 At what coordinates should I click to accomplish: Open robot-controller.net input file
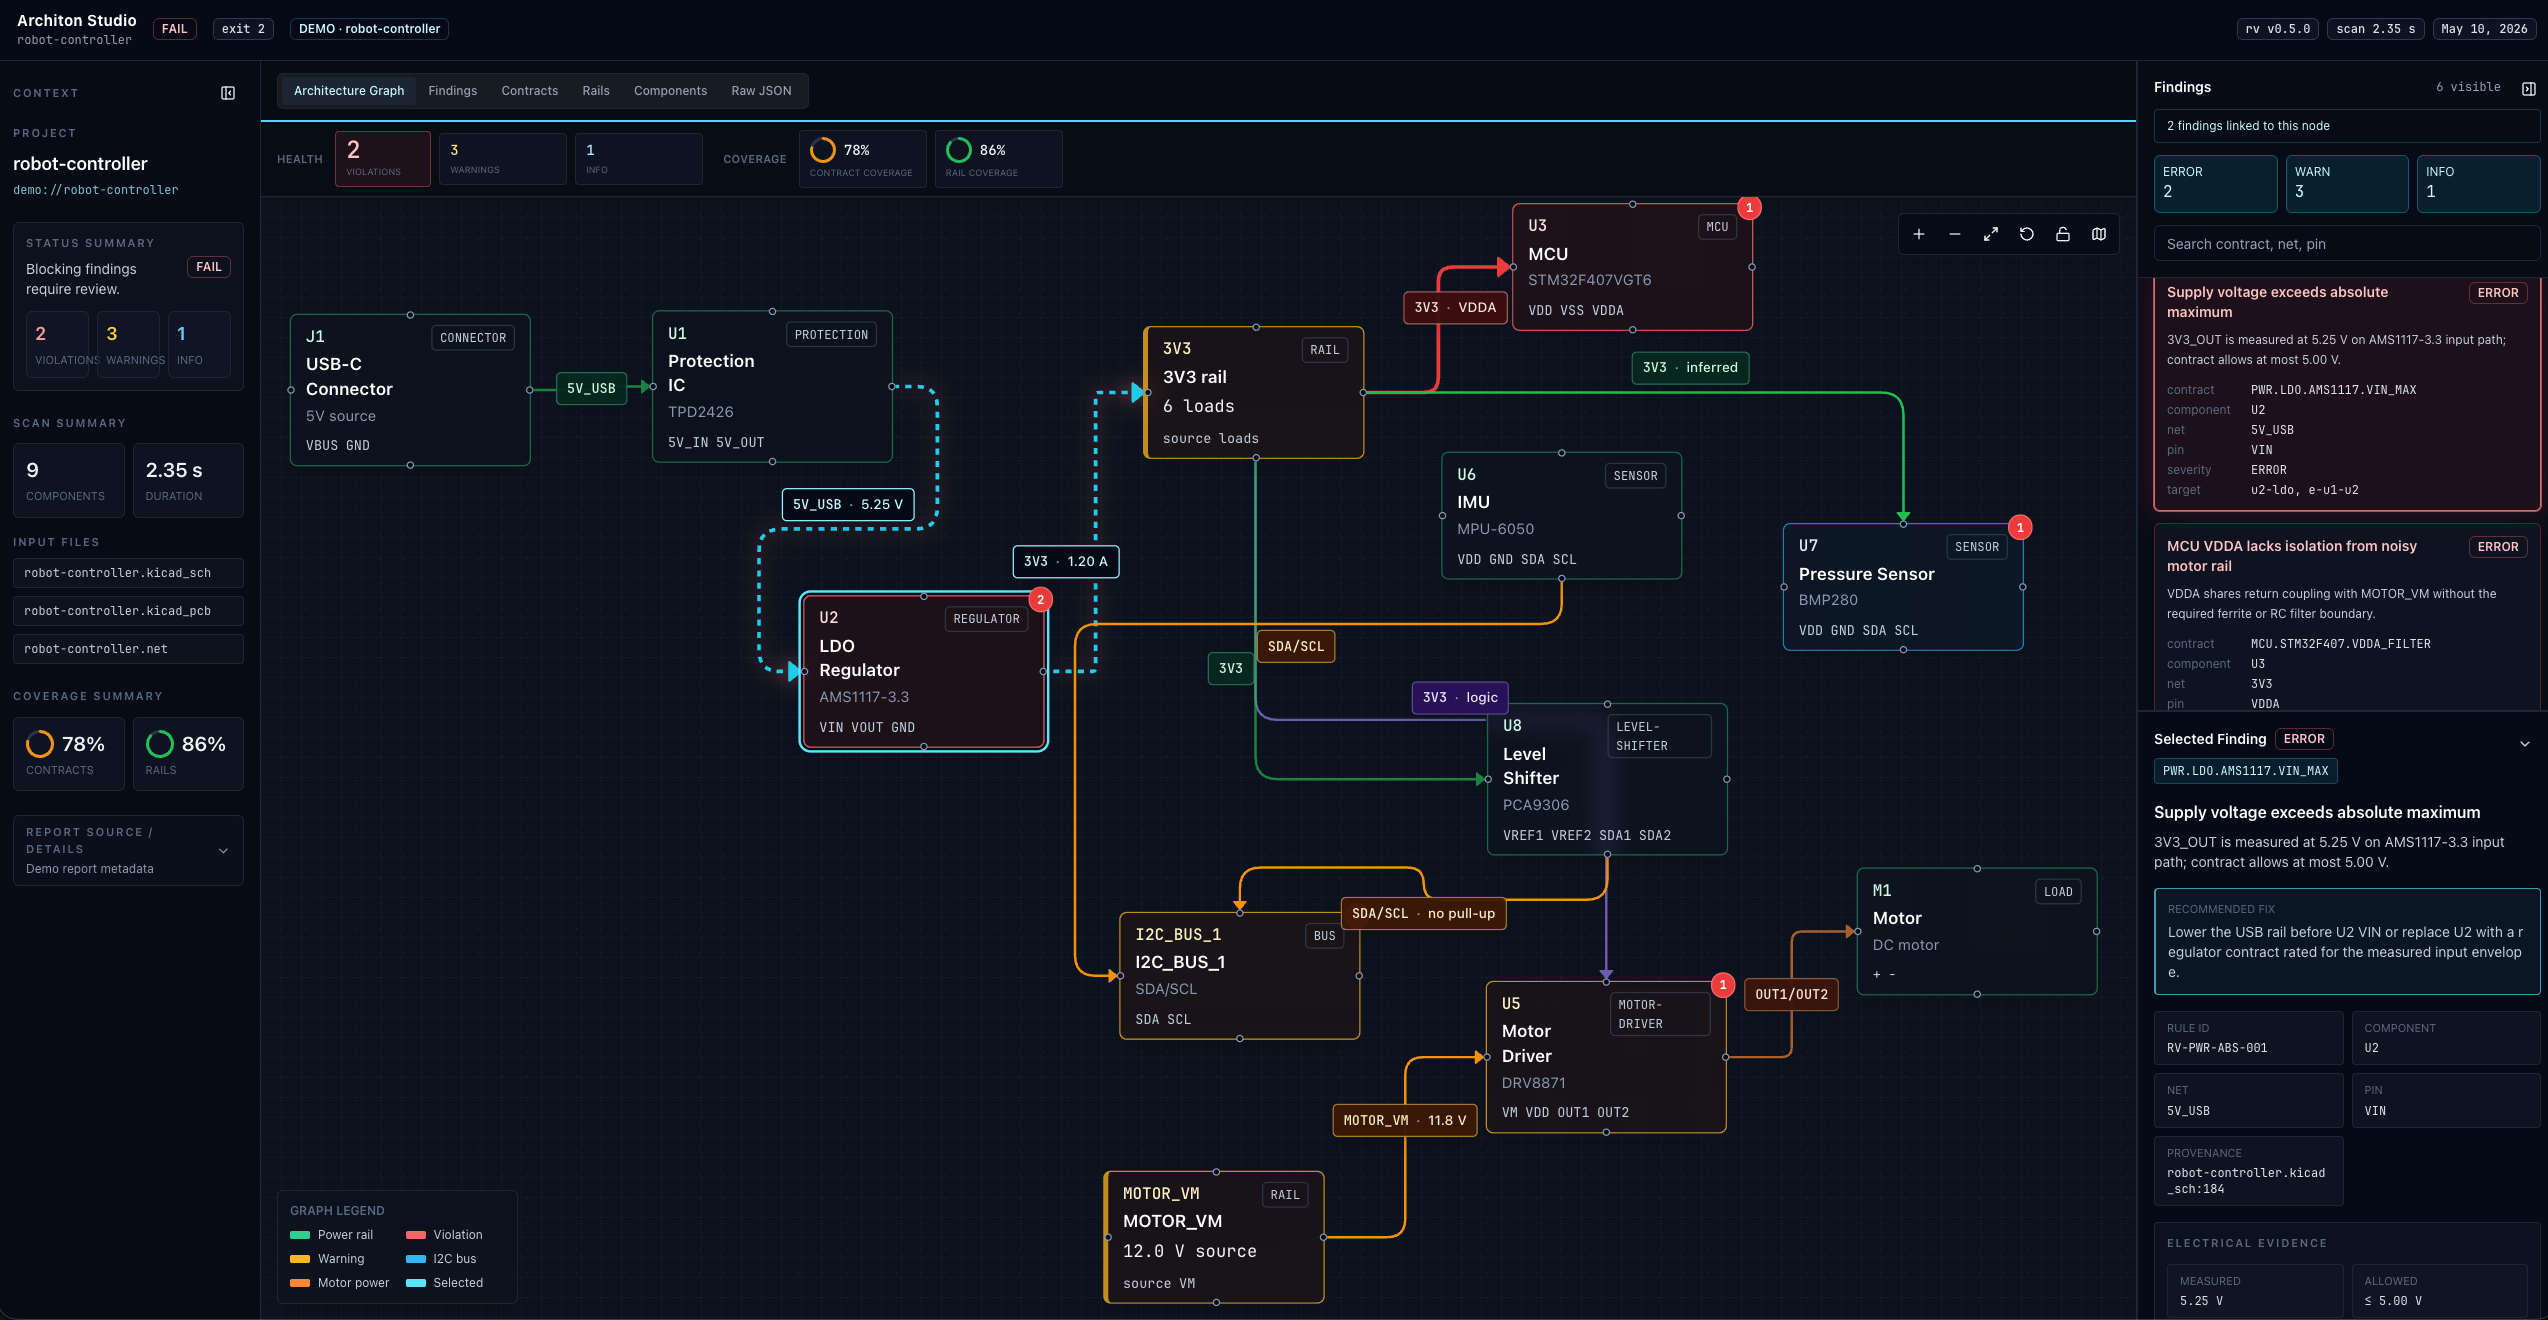128,649
